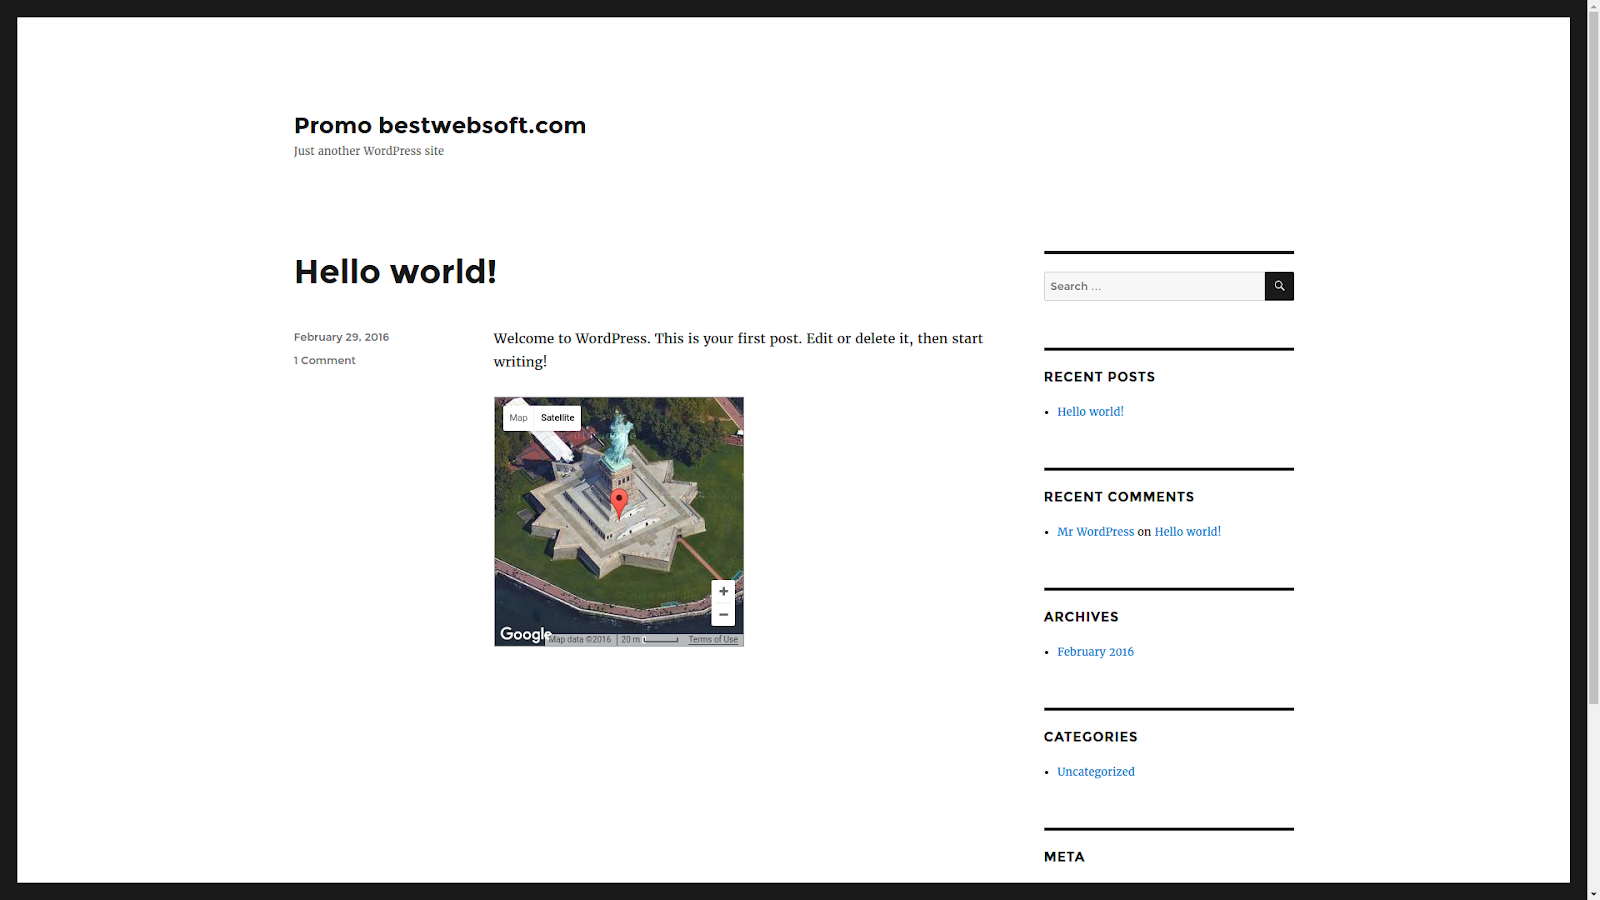Screen dimensions: 1600x900
Task: Click the search magnifier button
Action: (1279, 286)
